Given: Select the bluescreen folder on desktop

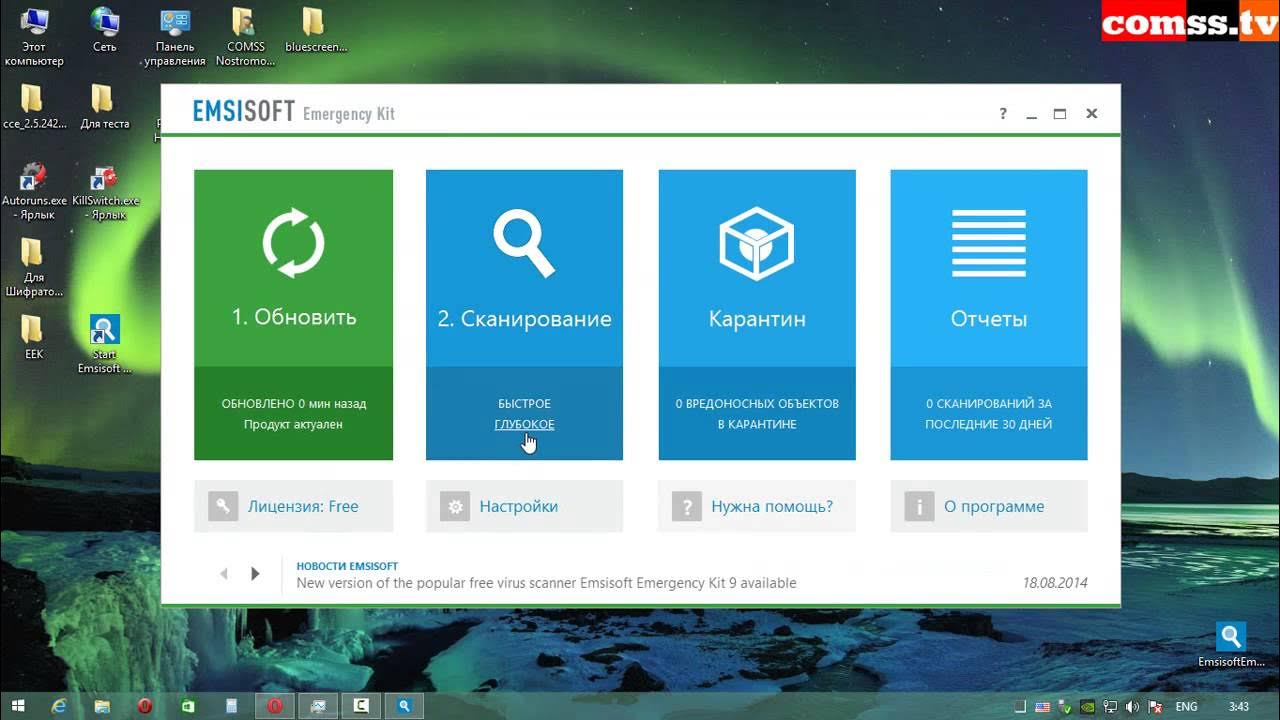Looking at the screenshot, I should (314, 30).
